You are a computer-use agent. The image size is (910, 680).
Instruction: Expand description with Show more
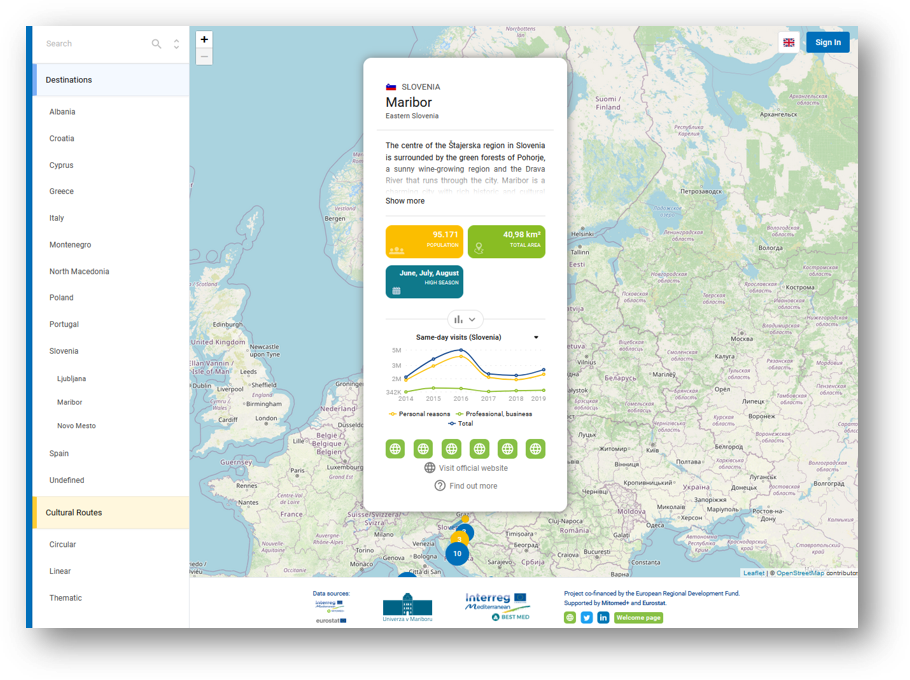point(405,201)
